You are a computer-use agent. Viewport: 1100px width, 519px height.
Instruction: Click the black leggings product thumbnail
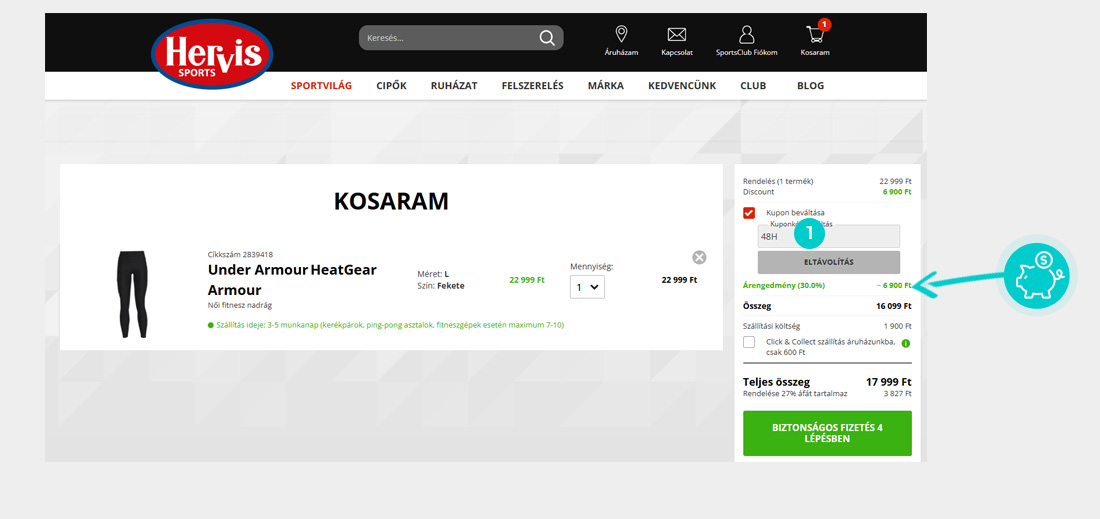[x=133, y=295]
